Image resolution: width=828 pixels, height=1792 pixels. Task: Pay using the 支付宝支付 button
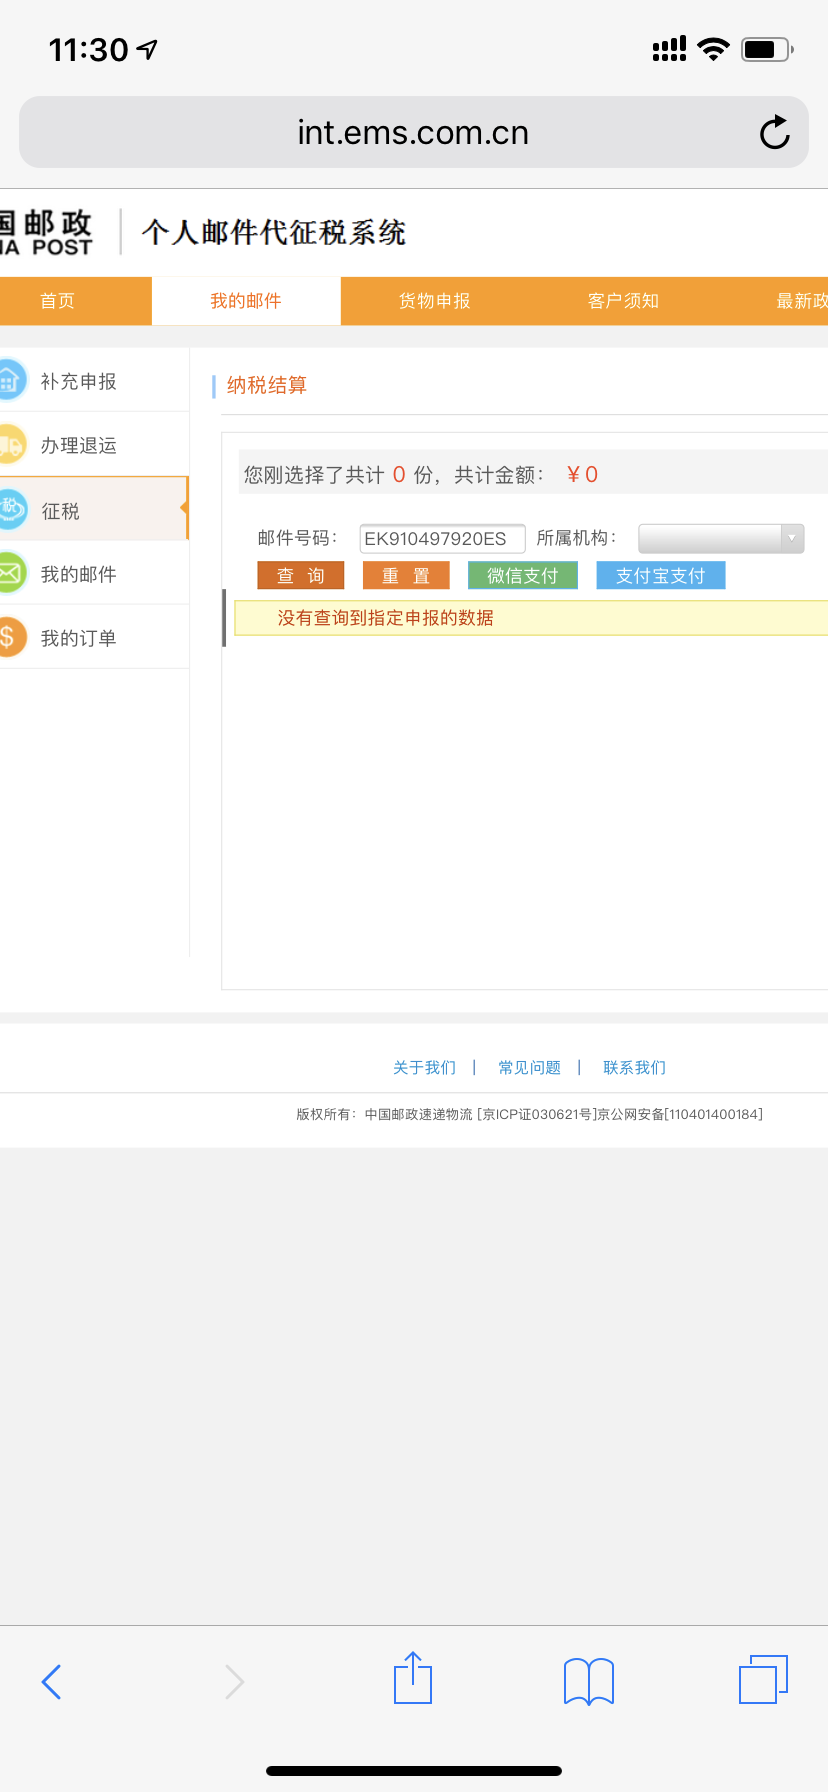661,575
